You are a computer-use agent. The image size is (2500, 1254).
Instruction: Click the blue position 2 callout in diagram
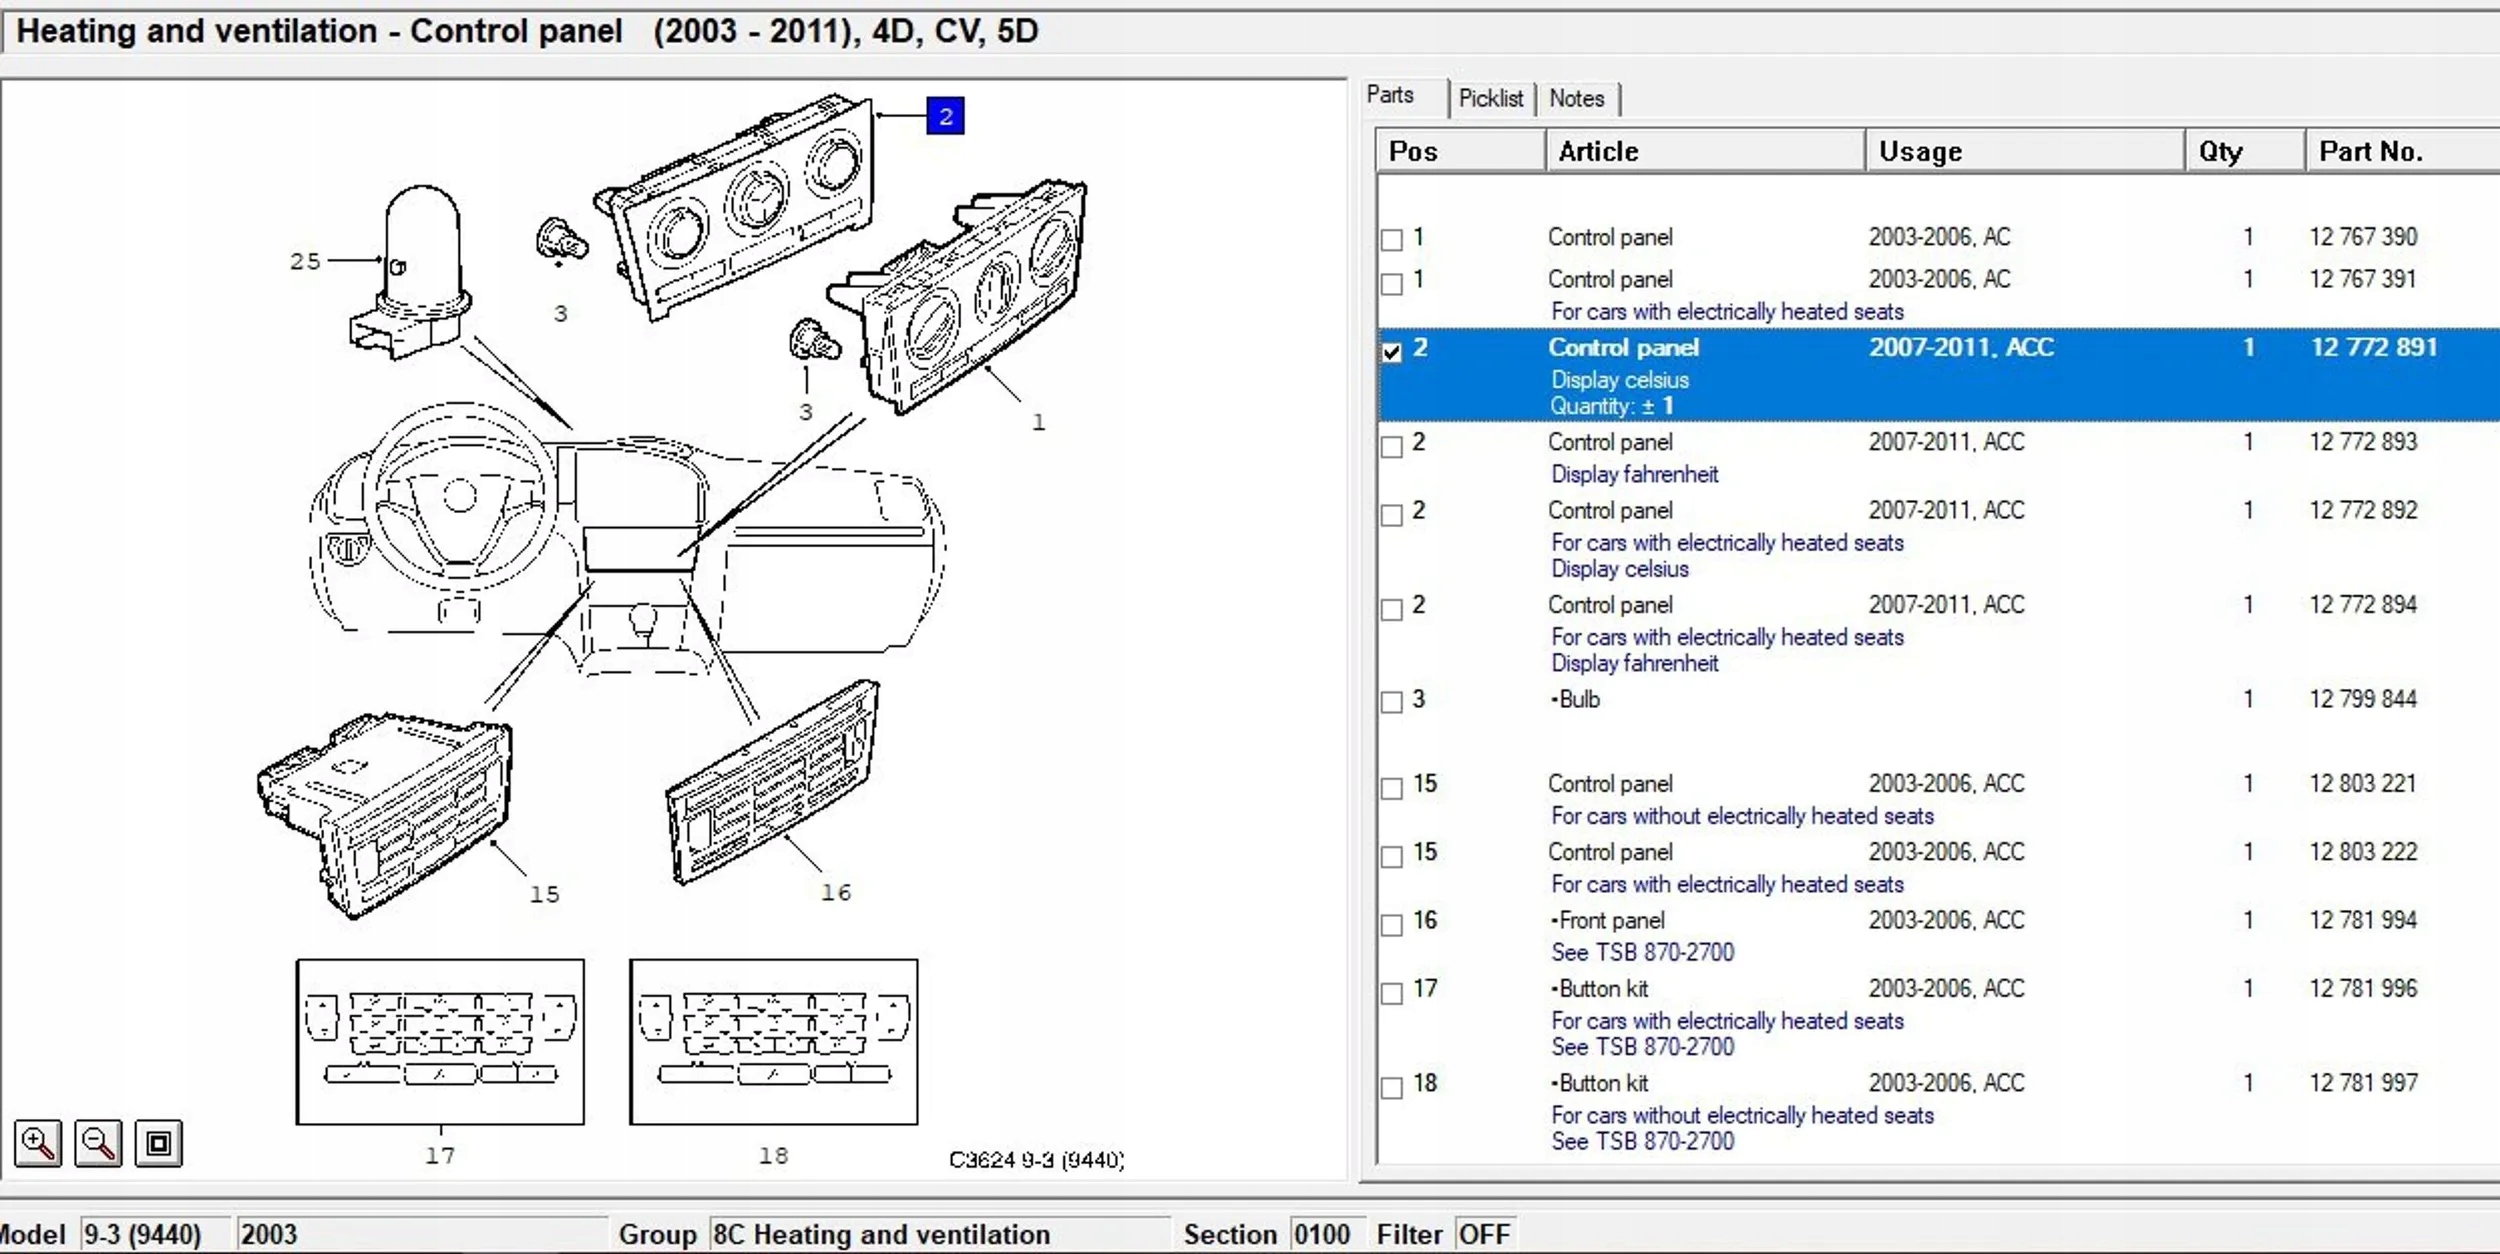pyautogui.click(x=945, y=116)
